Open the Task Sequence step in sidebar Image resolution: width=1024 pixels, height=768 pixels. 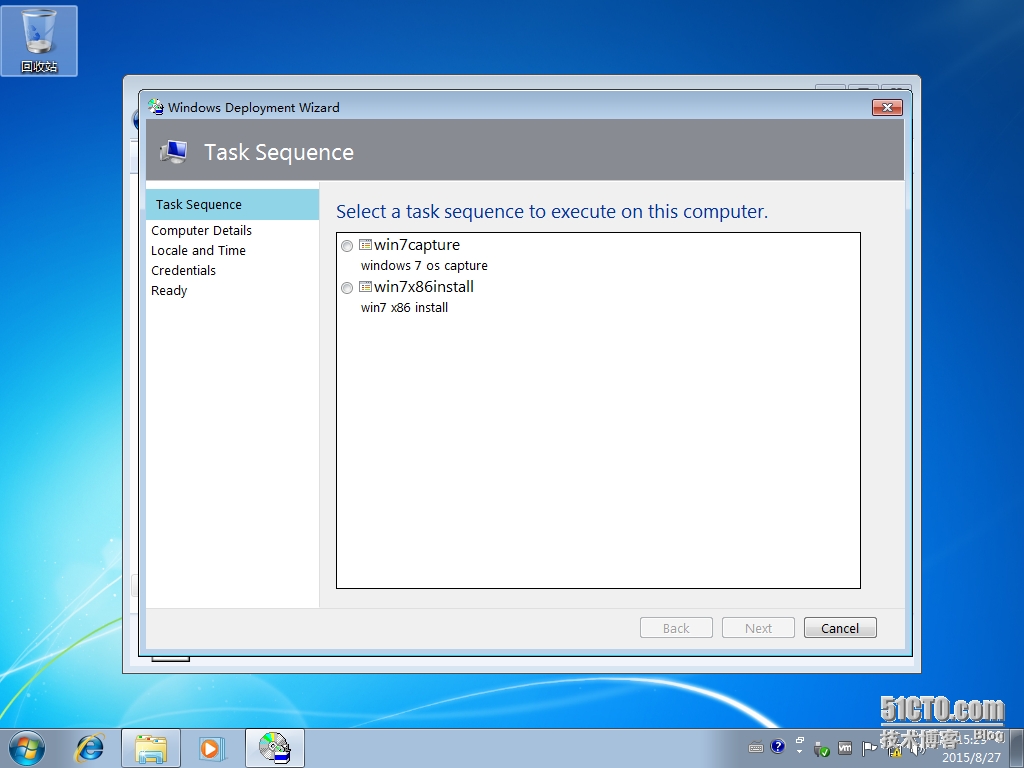coord(232,204)
